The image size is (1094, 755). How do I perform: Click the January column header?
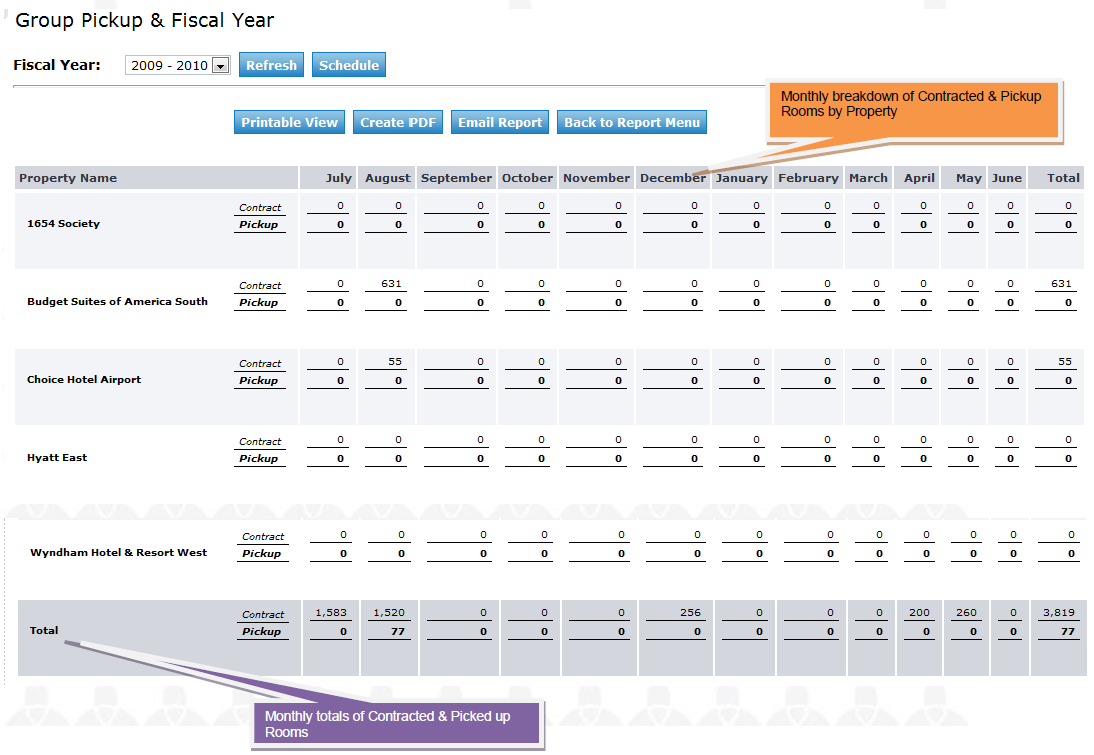tap(742, 178)
